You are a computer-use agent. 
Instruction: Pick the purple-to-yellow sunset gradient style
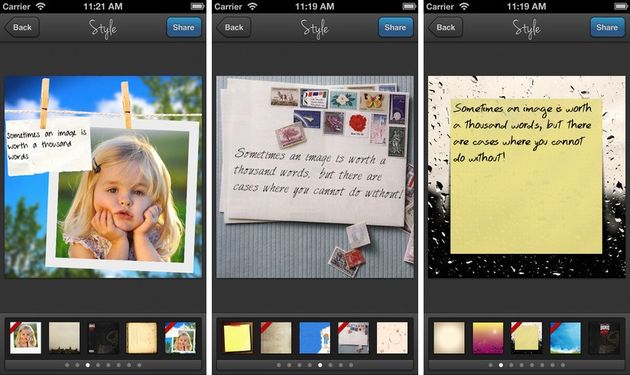(488, 338)
